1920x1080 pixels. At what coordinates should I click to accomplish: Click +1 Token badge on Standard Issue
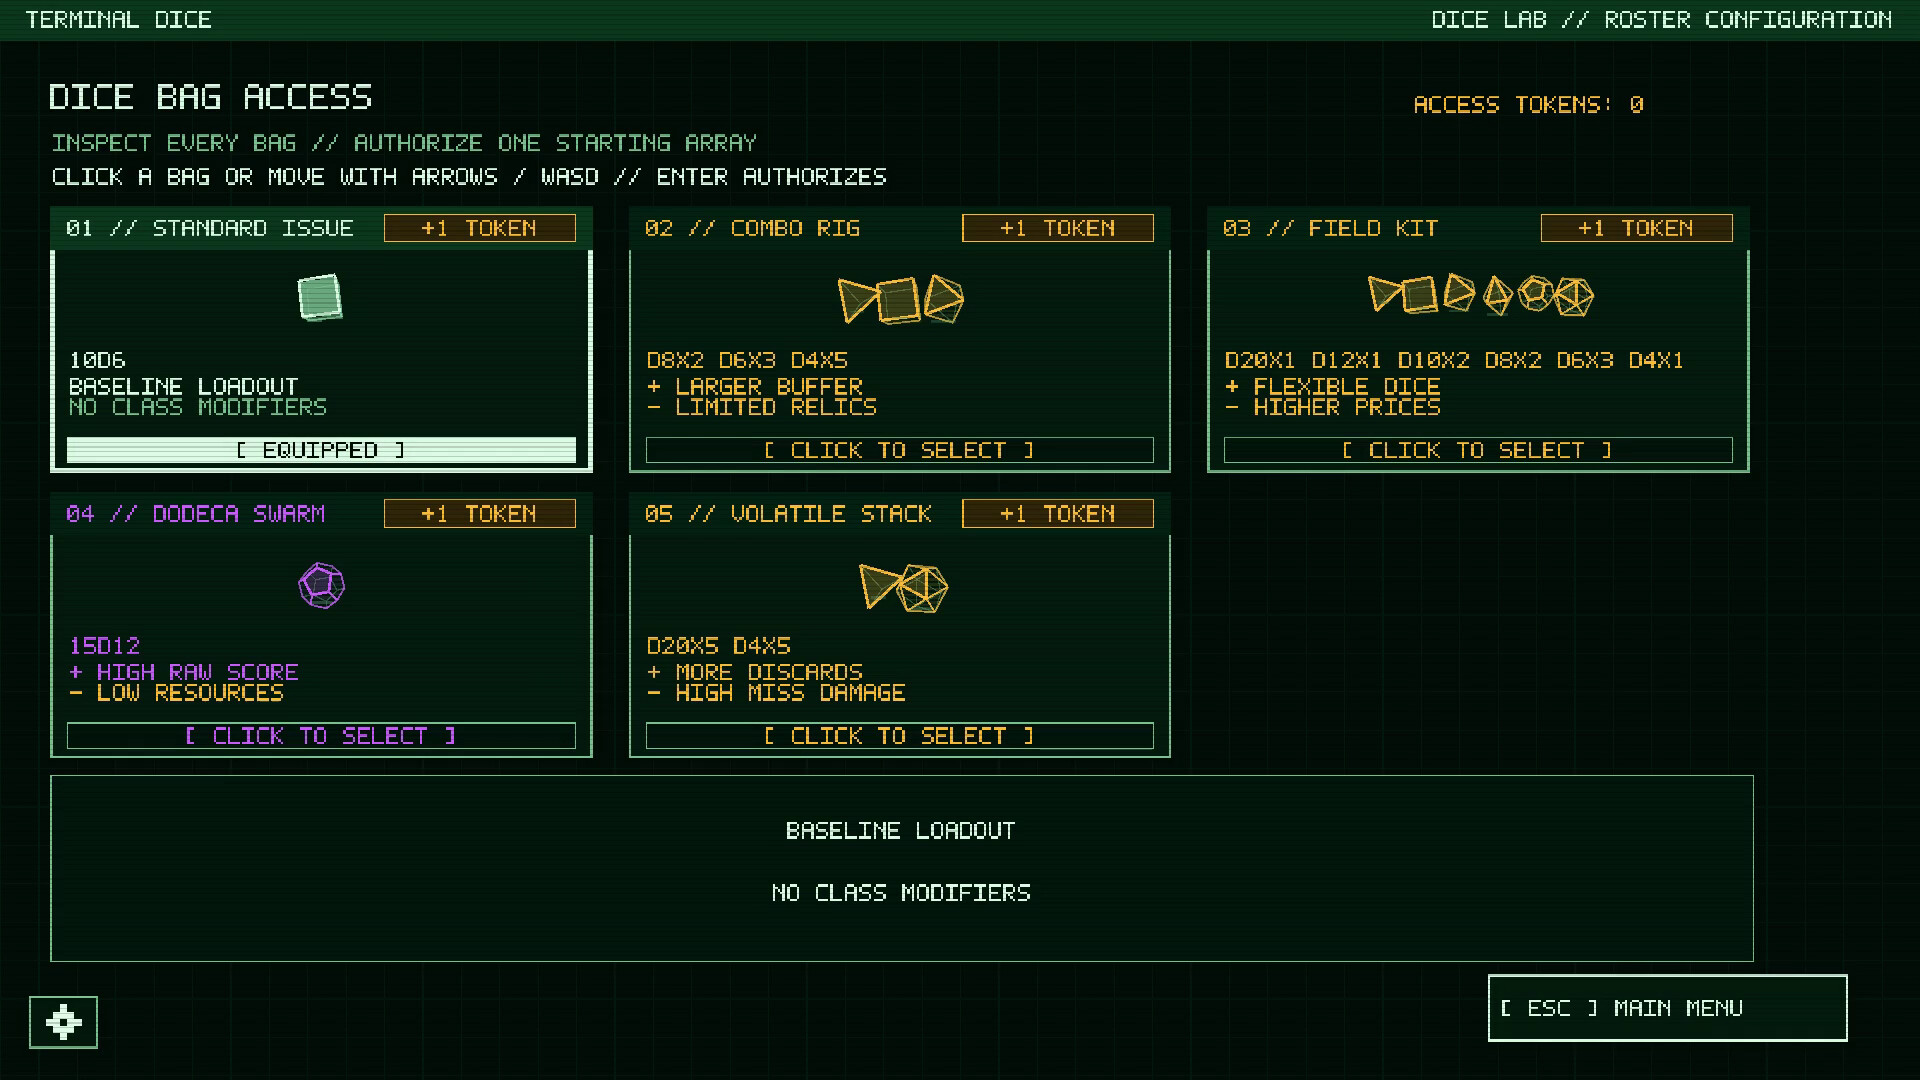point(479,228)
